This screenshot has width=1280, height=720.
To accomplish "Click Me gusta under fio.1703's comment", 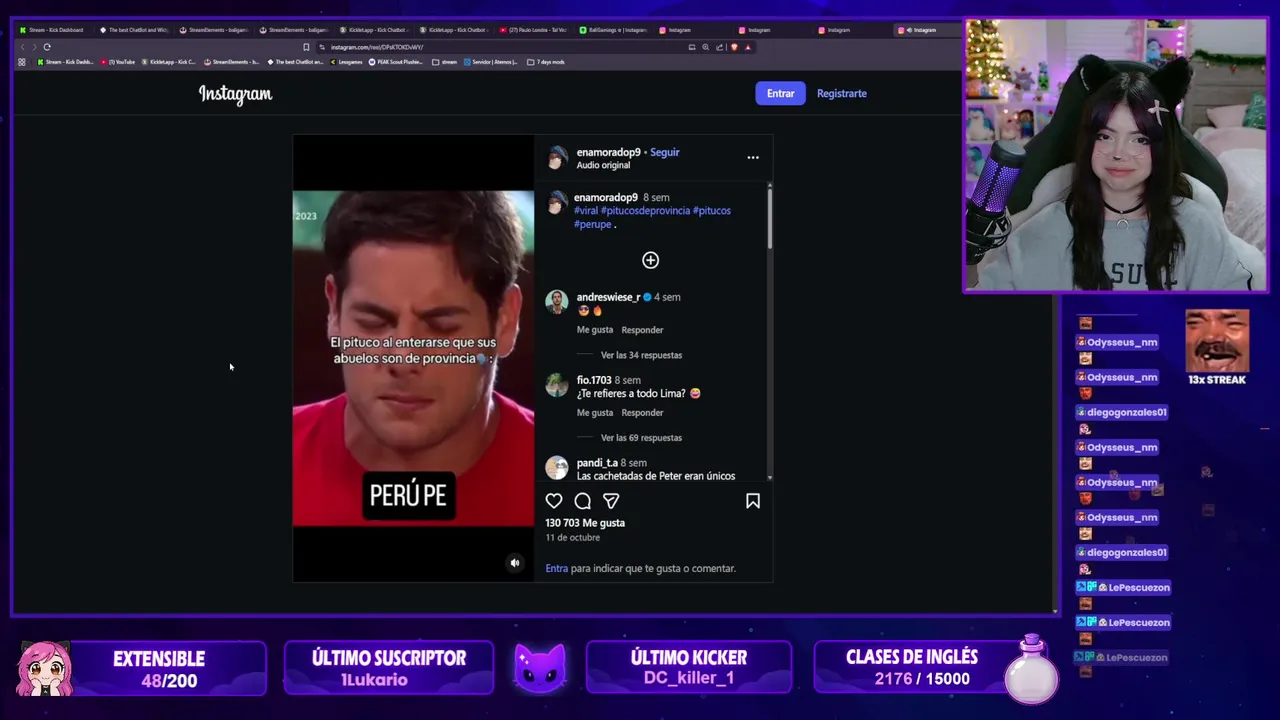I will [595, 413].
